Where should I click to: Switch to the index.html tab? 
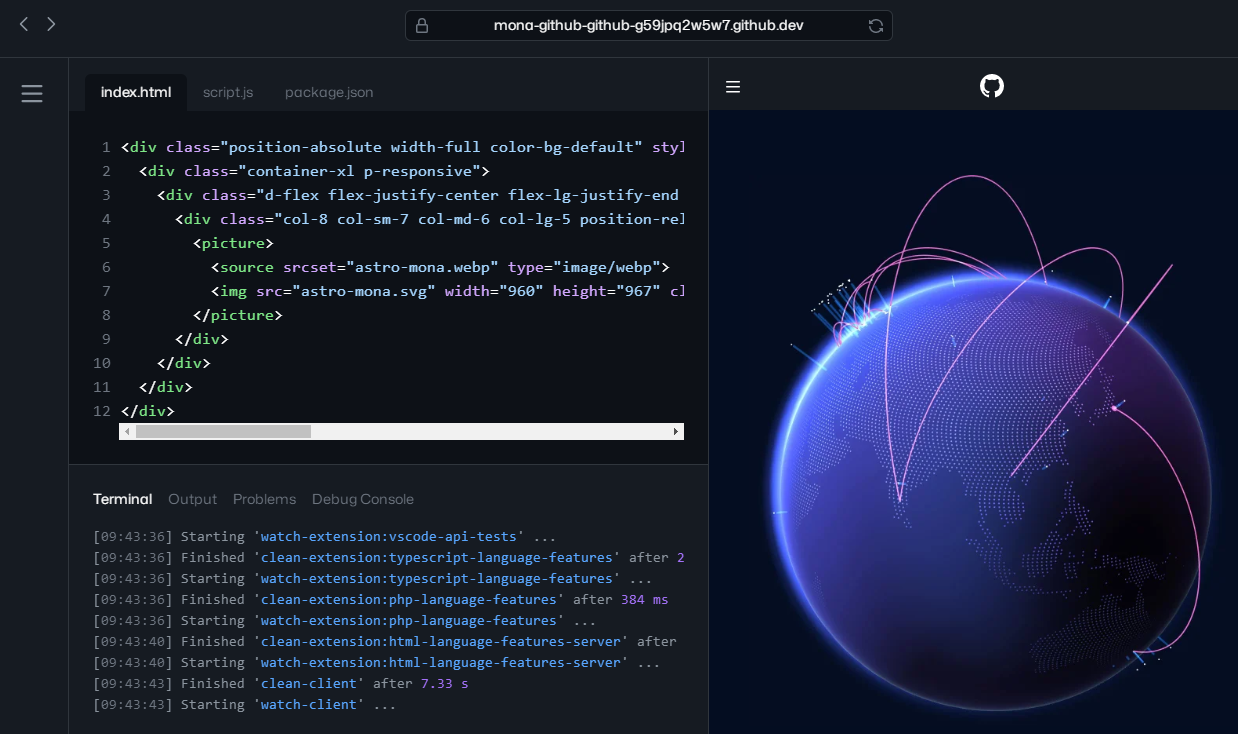(x=136, y=92)
